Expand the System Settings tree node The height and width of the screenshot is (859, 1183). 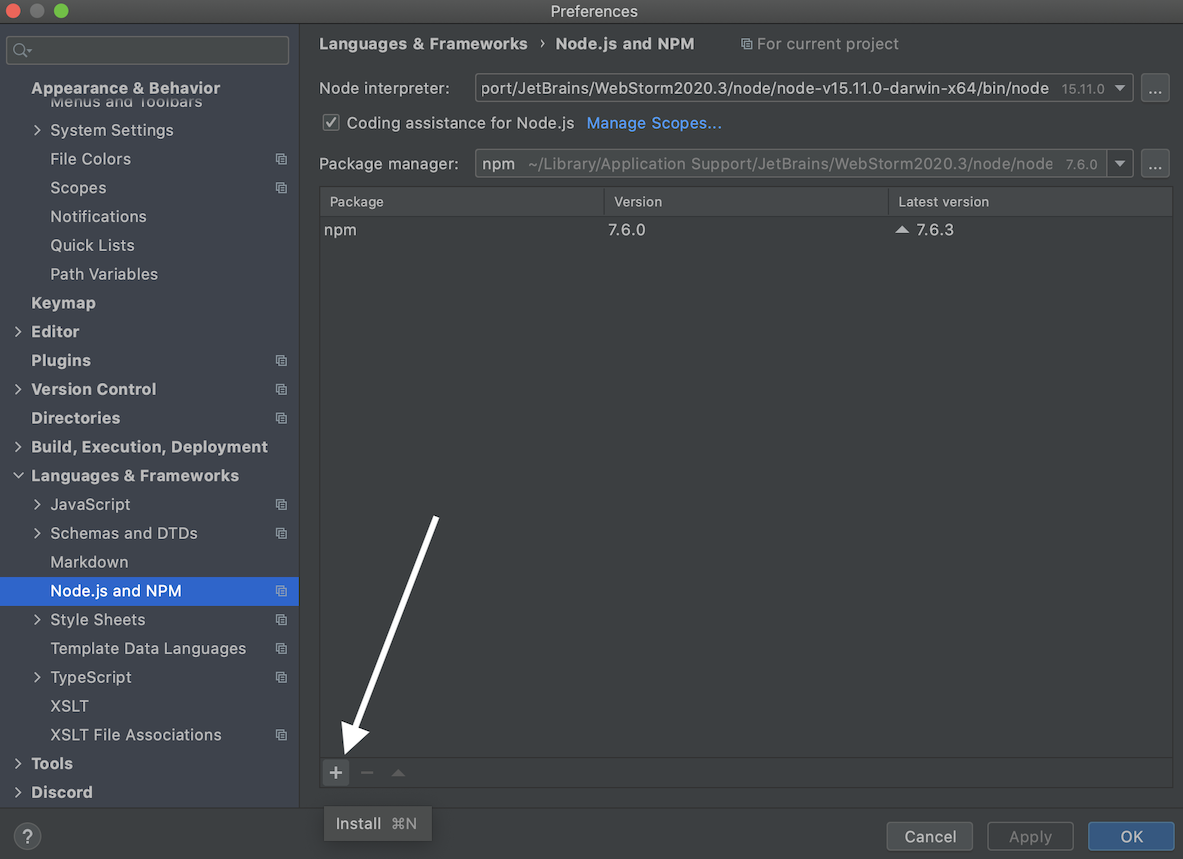(37, 130)
